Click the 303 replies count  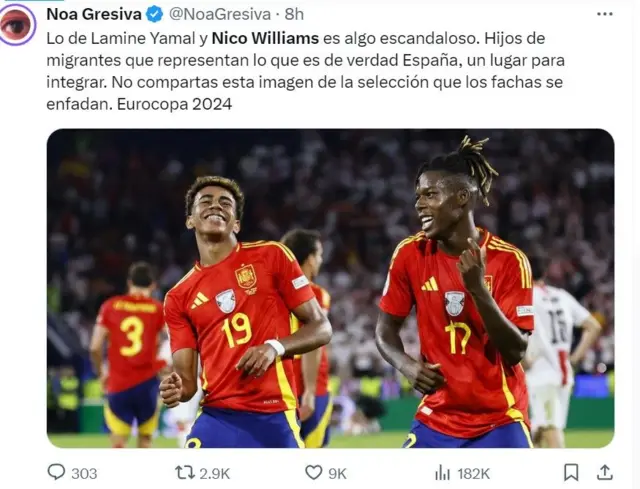coord(84,473)
